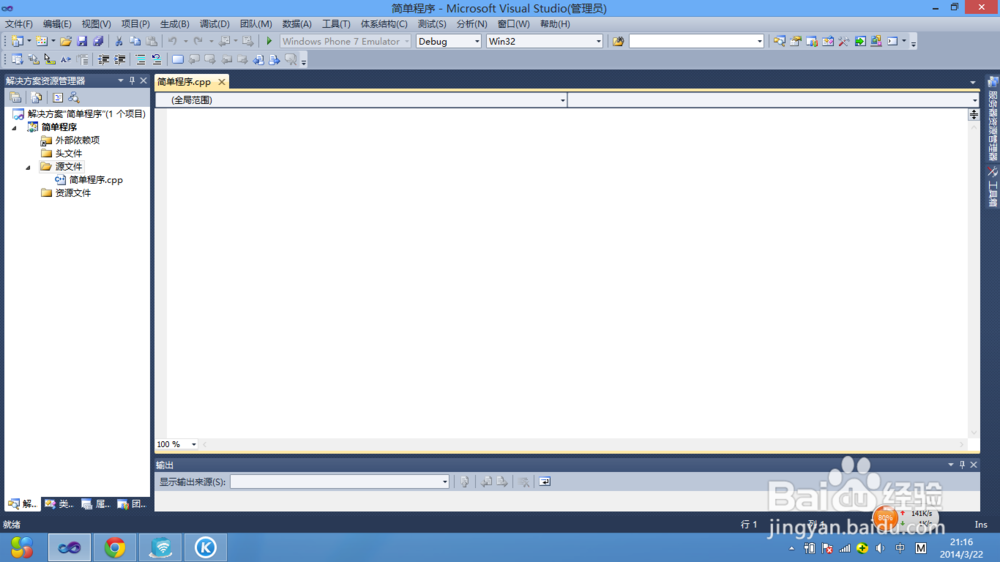Image resolution: width=1000 pixels, height=562 pixels.
Task: Toggle auto-hide pin on Solution Explorer
Action: pos(132,81)
